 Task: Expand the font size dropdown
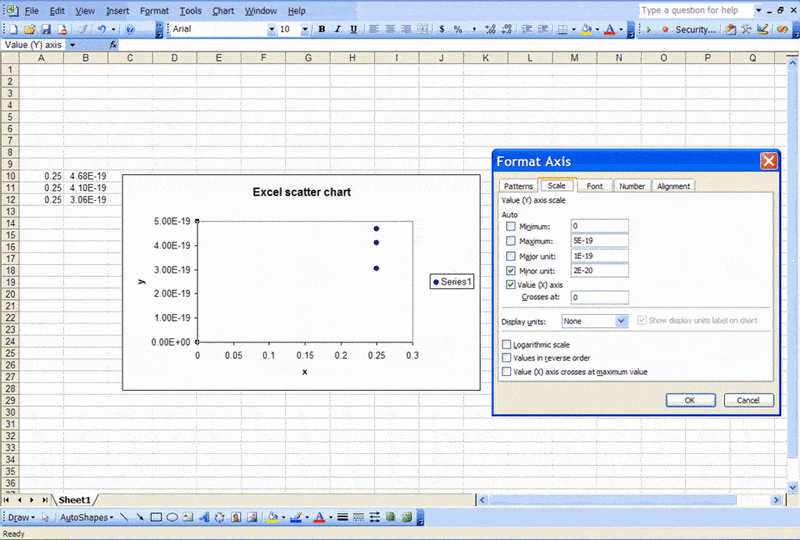pos(304,30)
